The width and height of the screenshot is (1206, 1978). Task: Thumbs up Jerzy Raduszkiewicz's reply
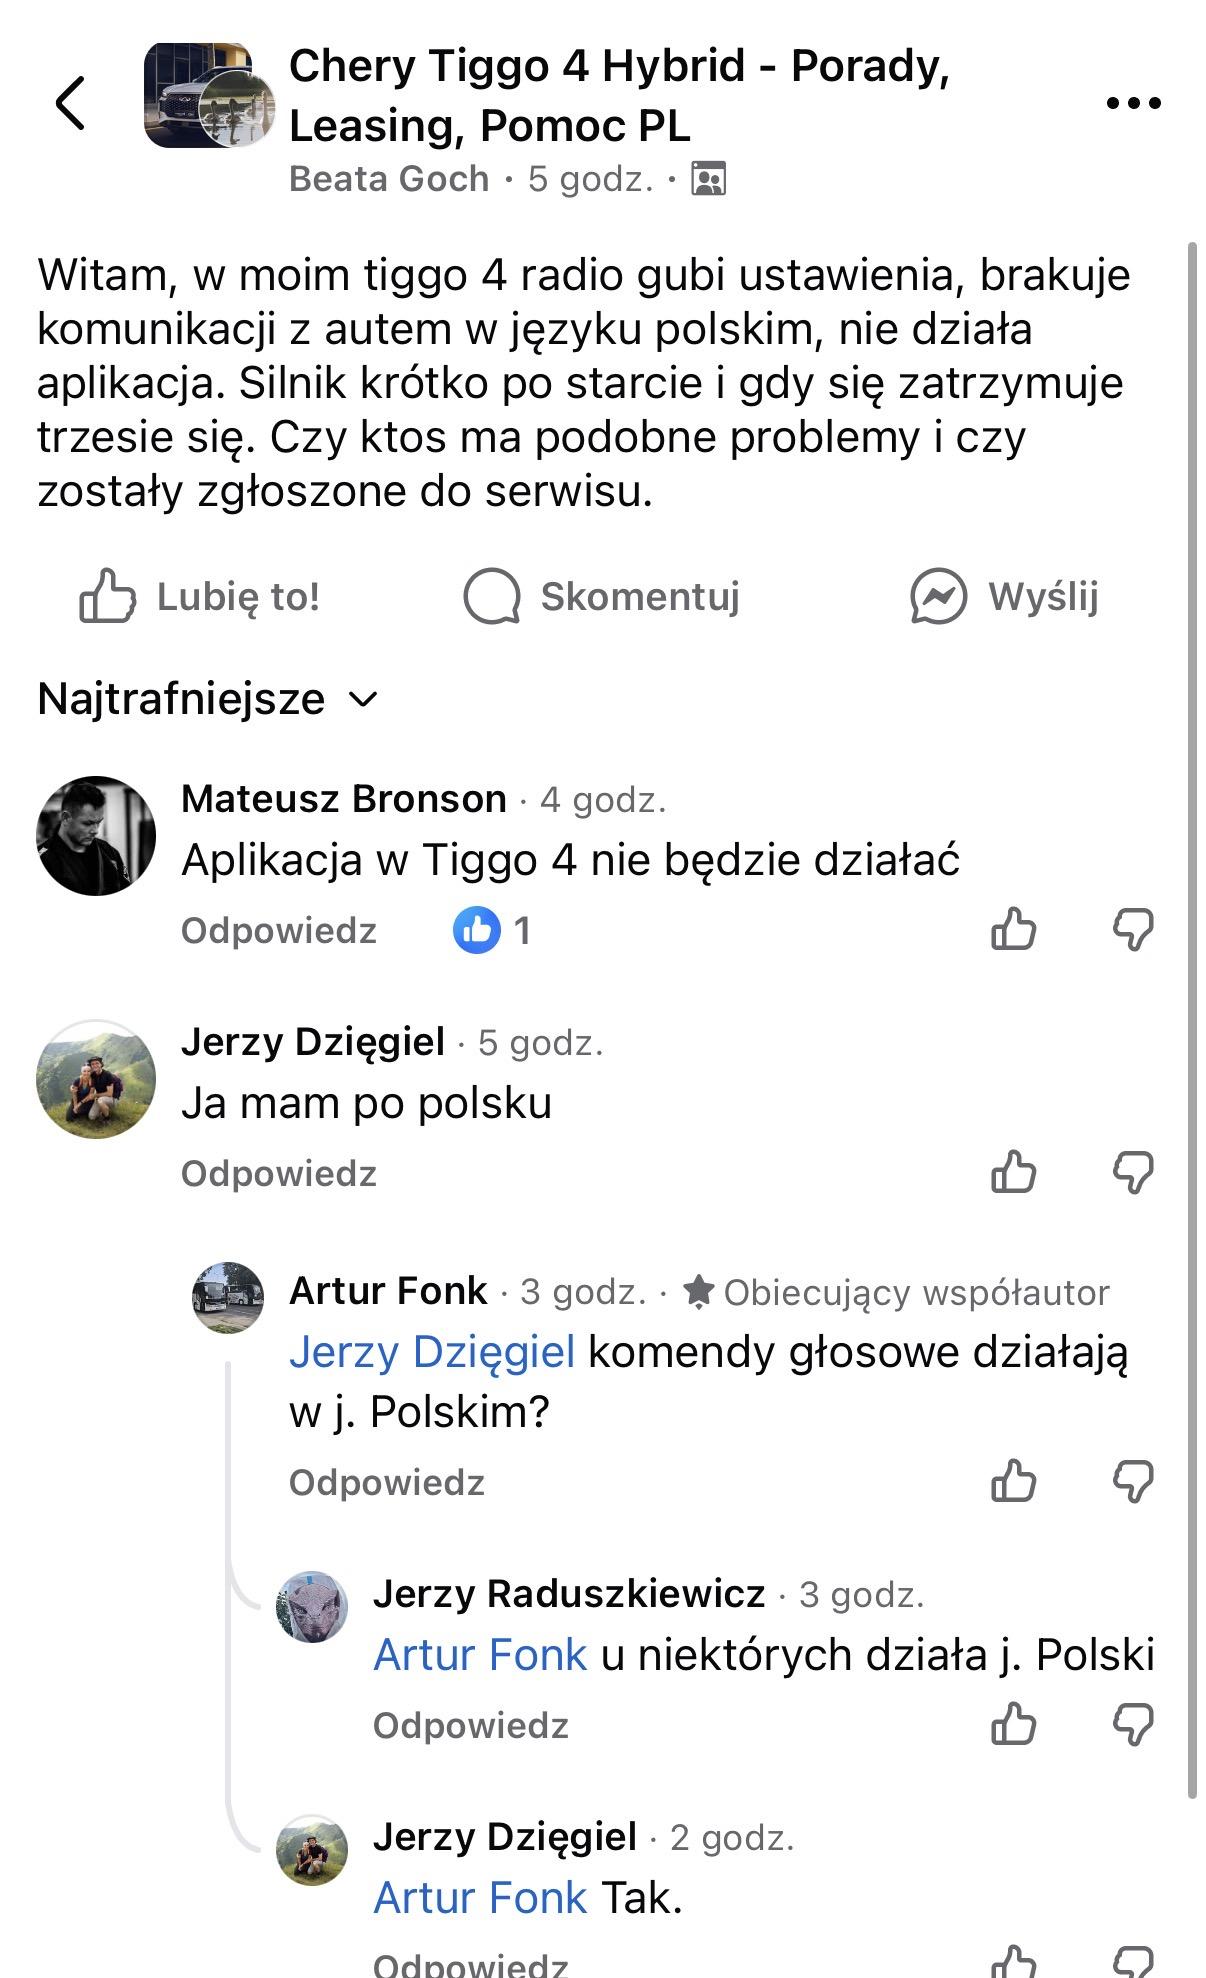coord(1013,1725)
